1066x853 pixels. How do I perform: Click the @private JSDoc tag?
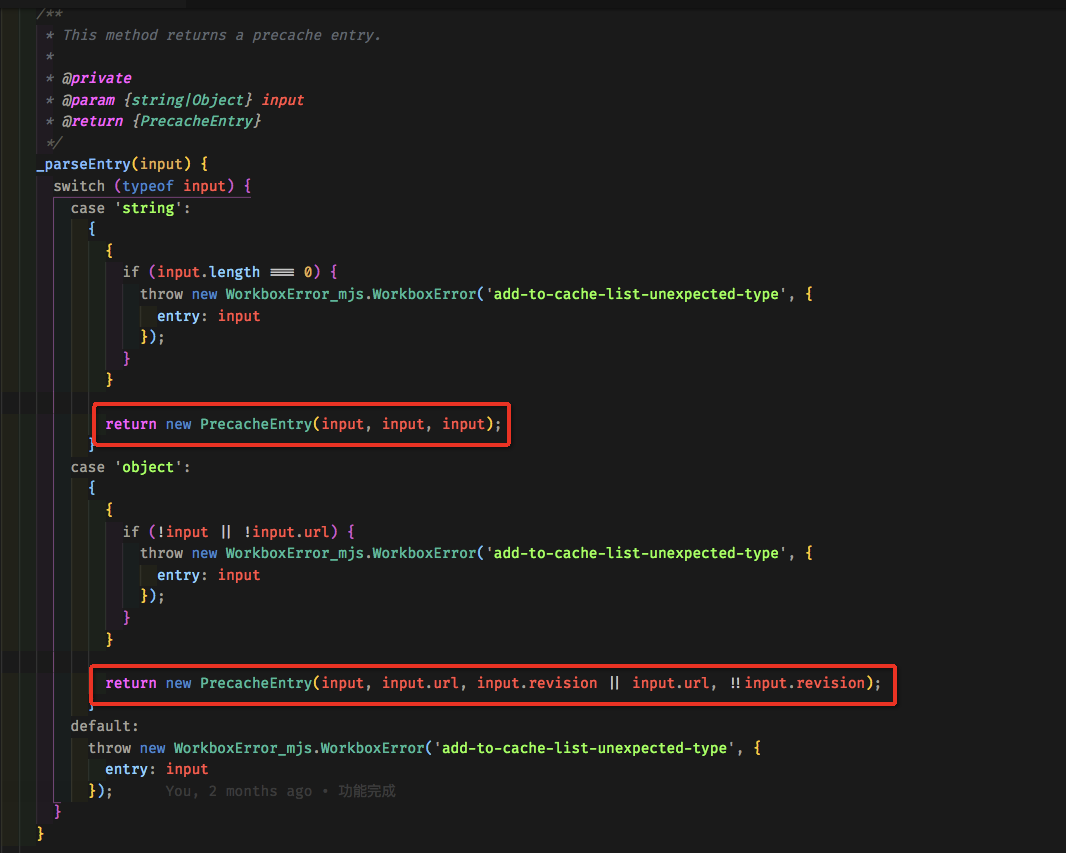97,78
